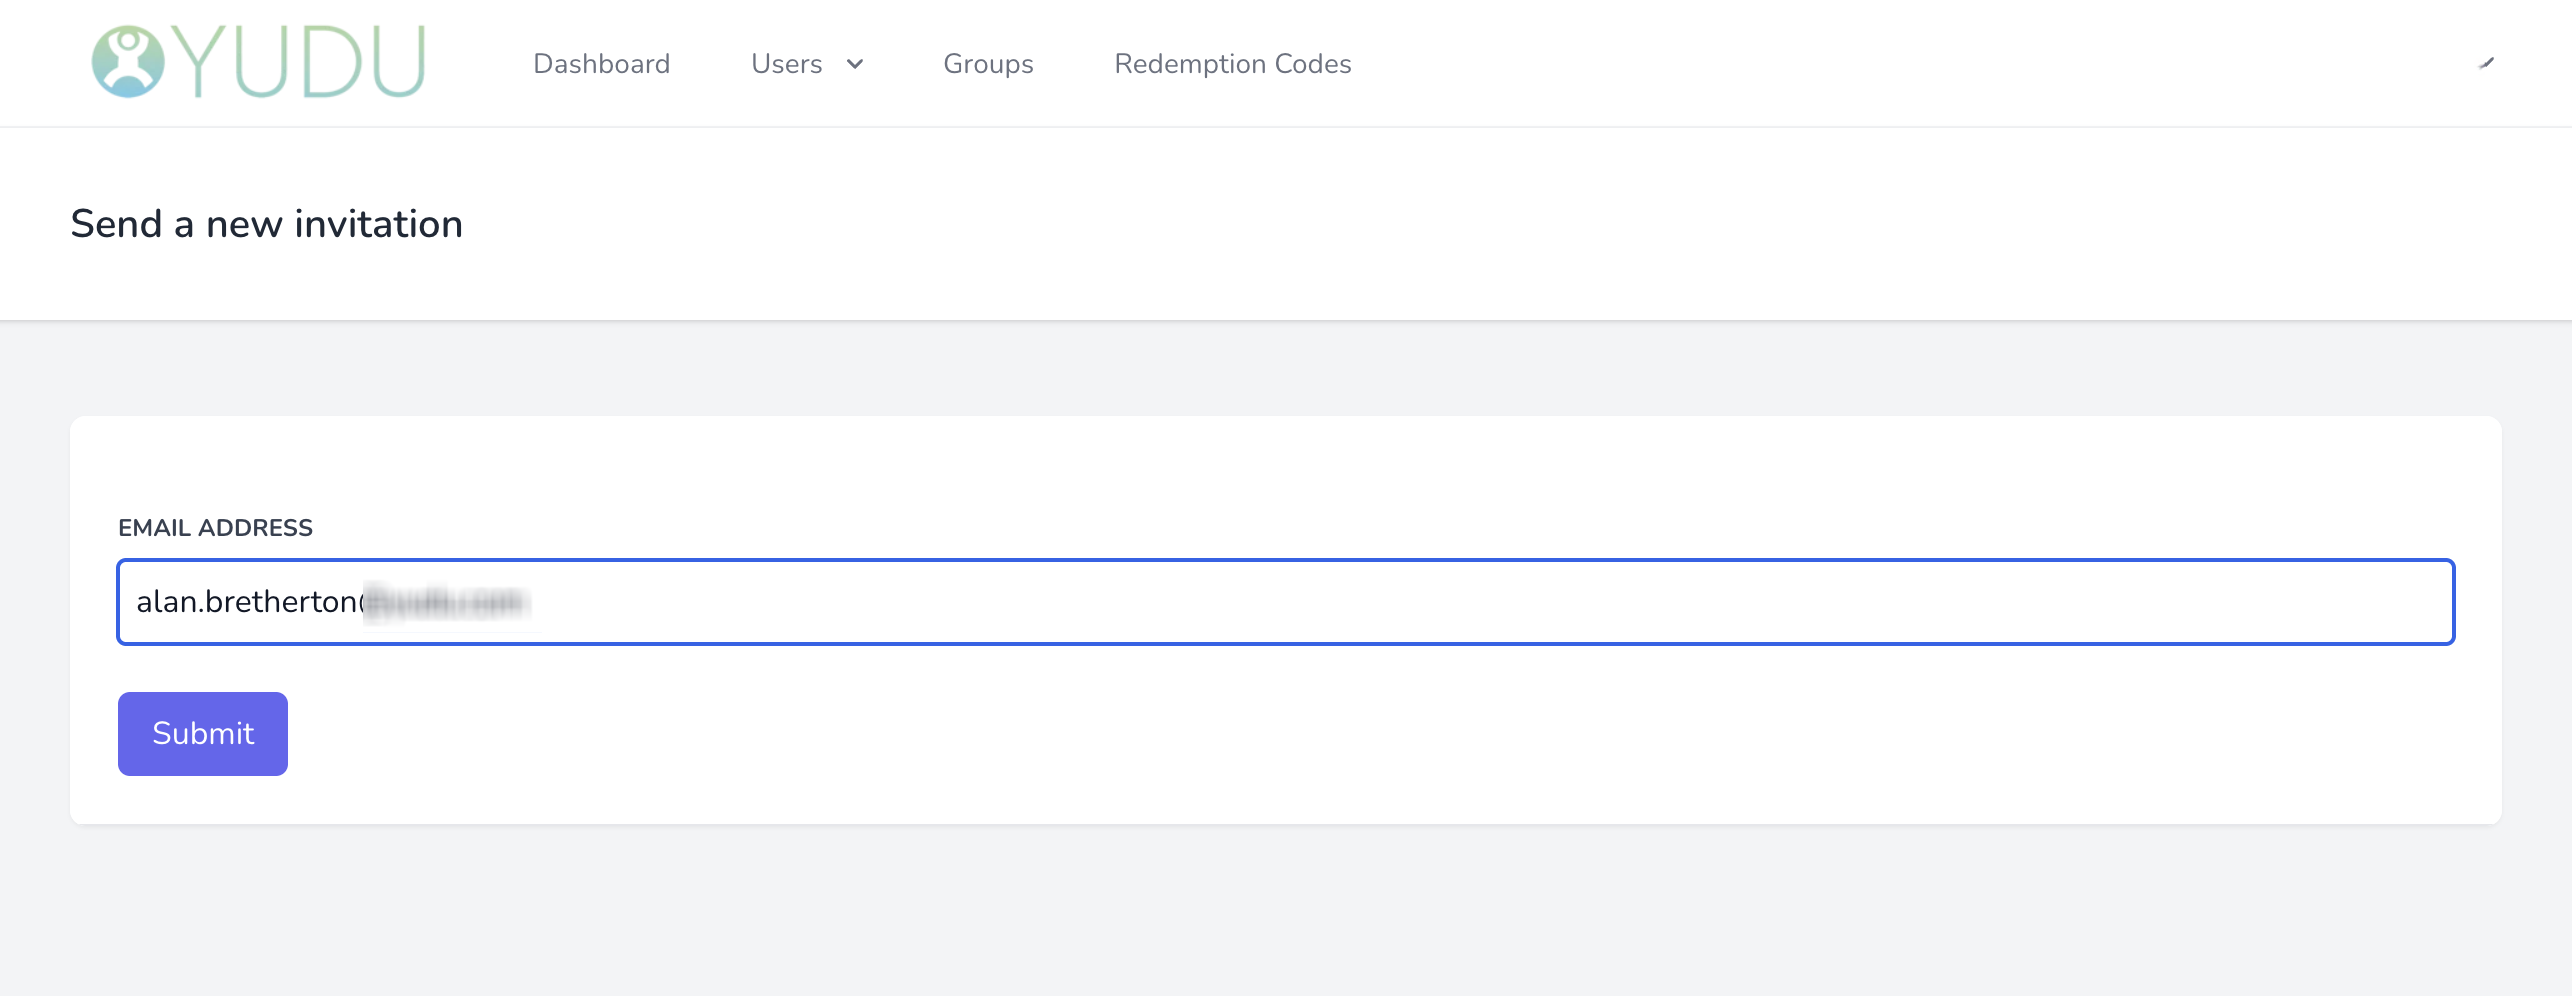Open the YUDU home via logo

255,61
